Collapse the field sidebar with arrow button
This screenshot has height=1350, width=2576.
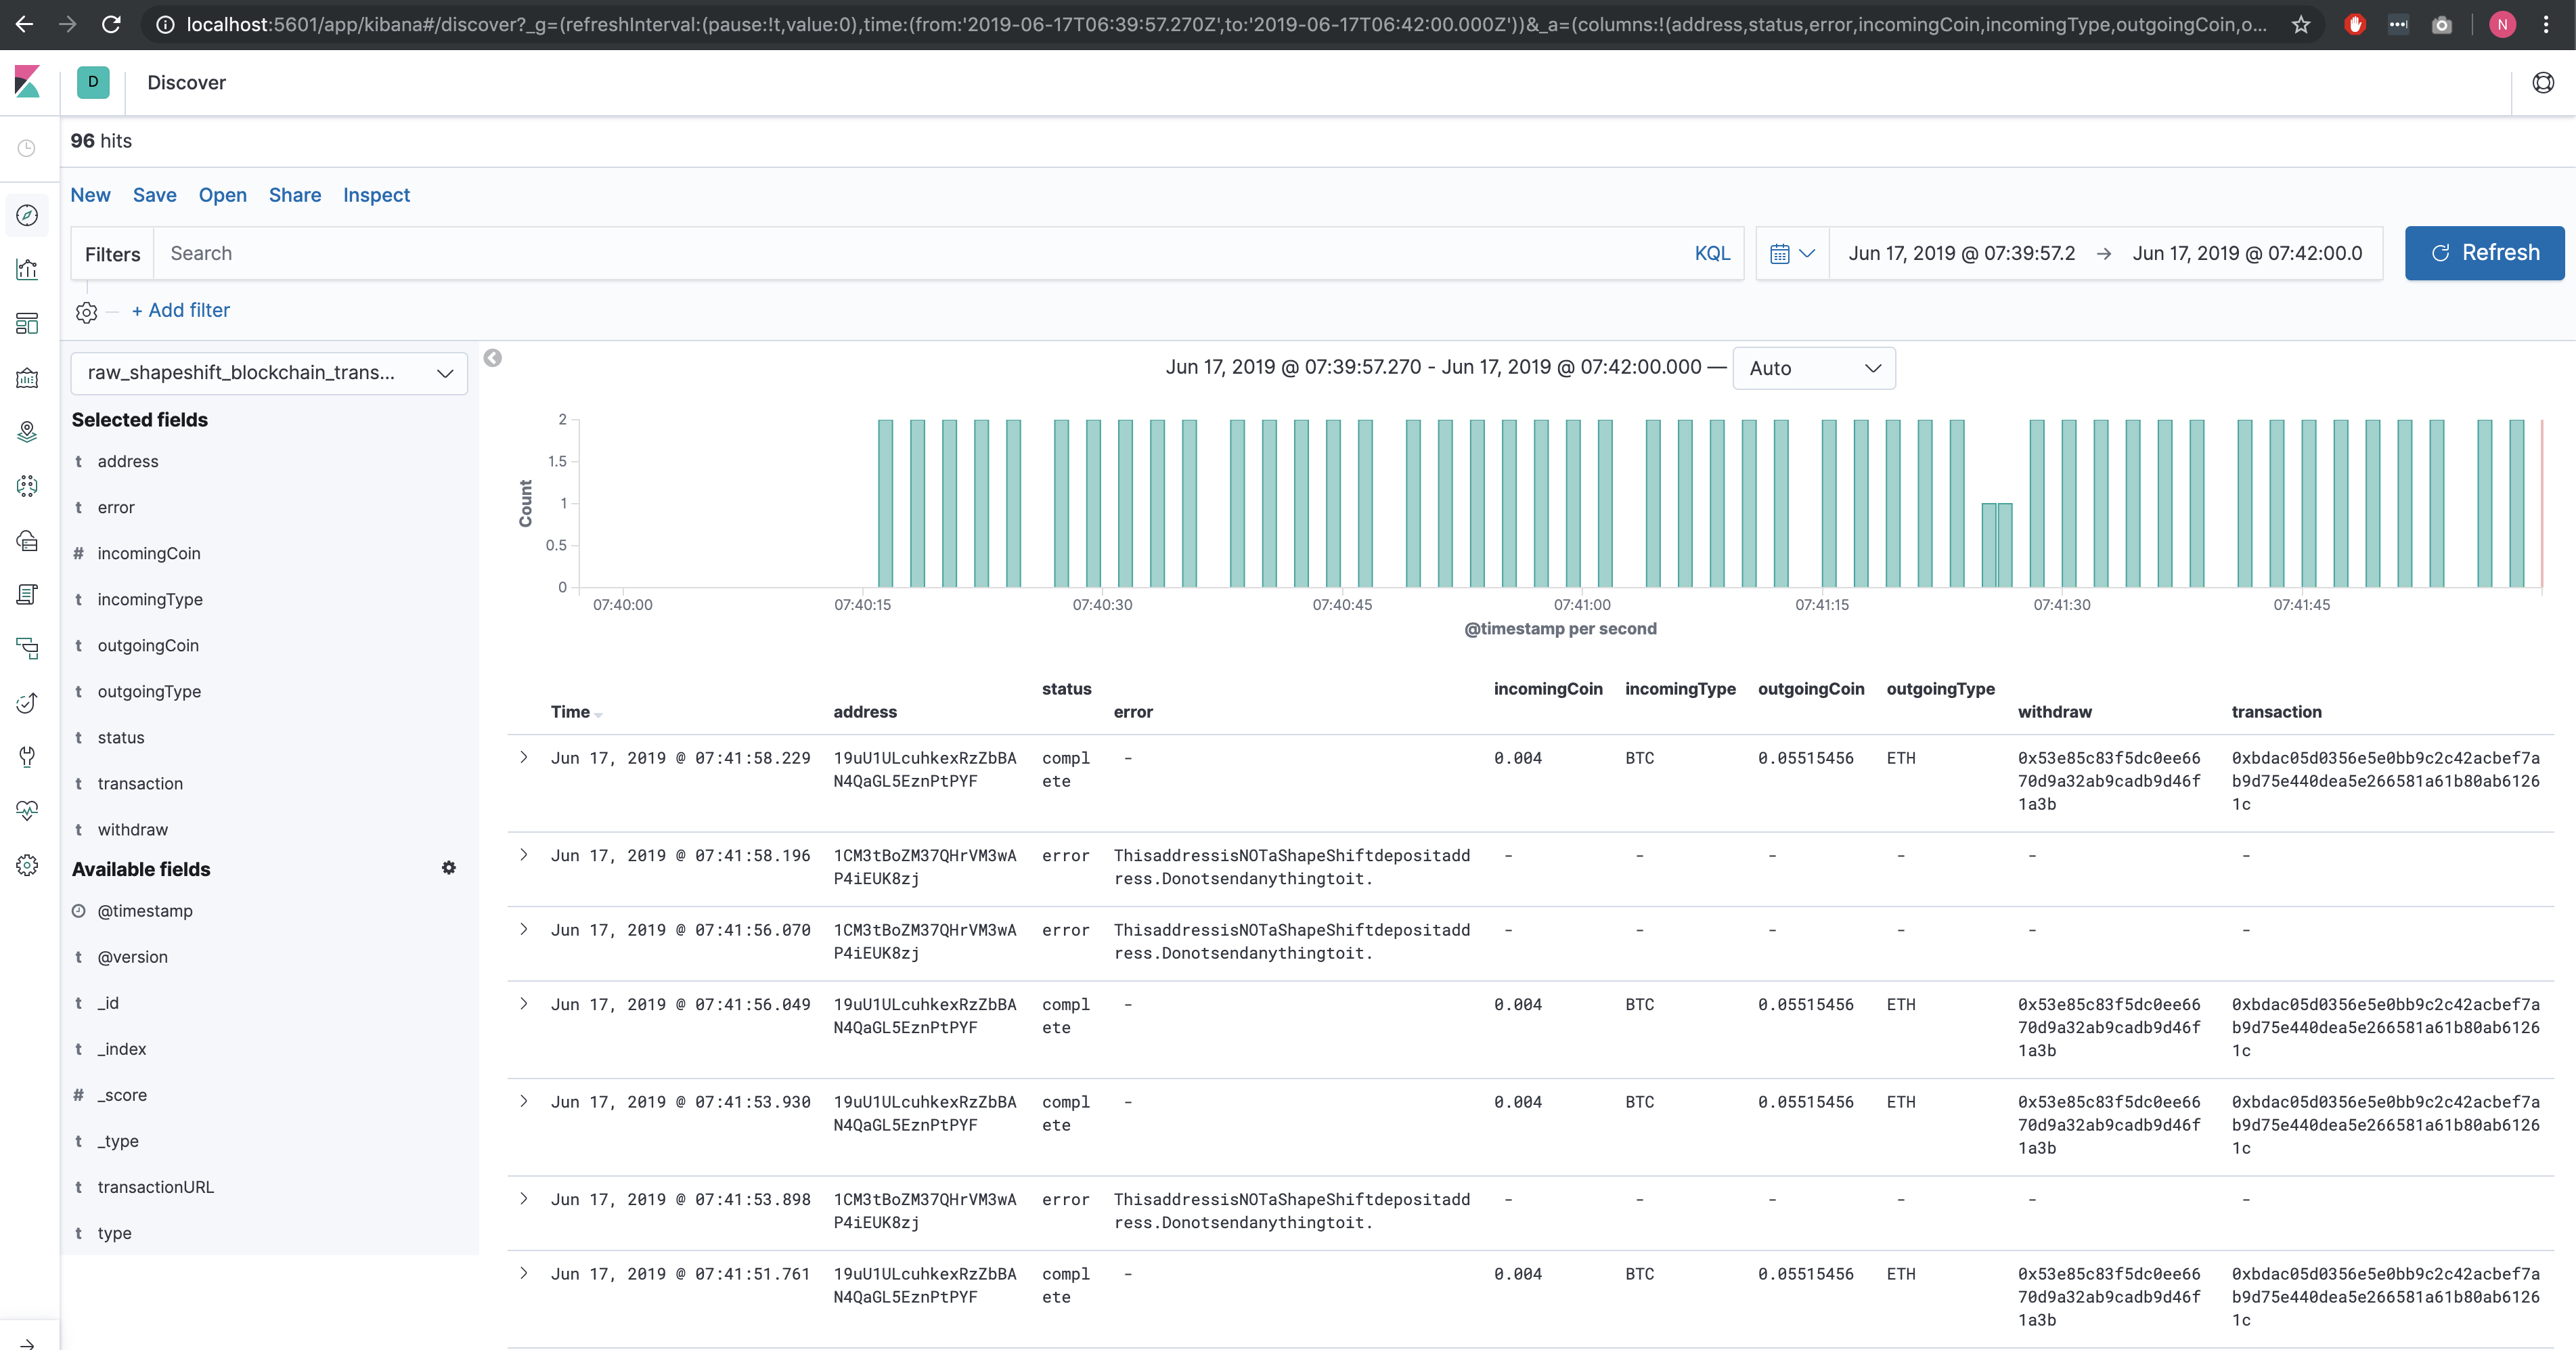coord(493,358)
